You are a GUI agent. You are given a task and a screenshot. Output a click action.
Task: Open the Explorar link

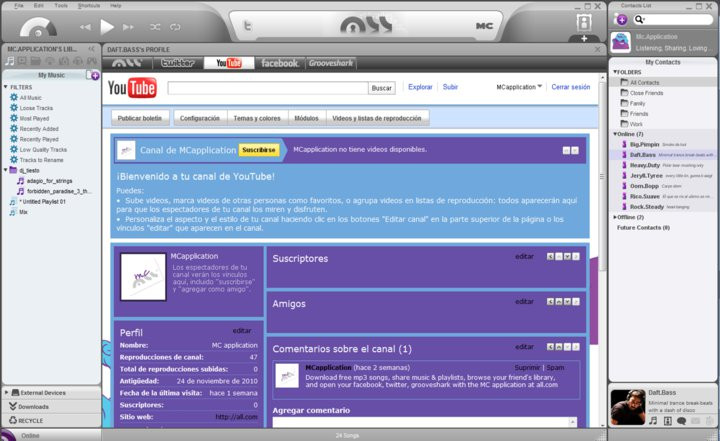[x=420, y=87]
